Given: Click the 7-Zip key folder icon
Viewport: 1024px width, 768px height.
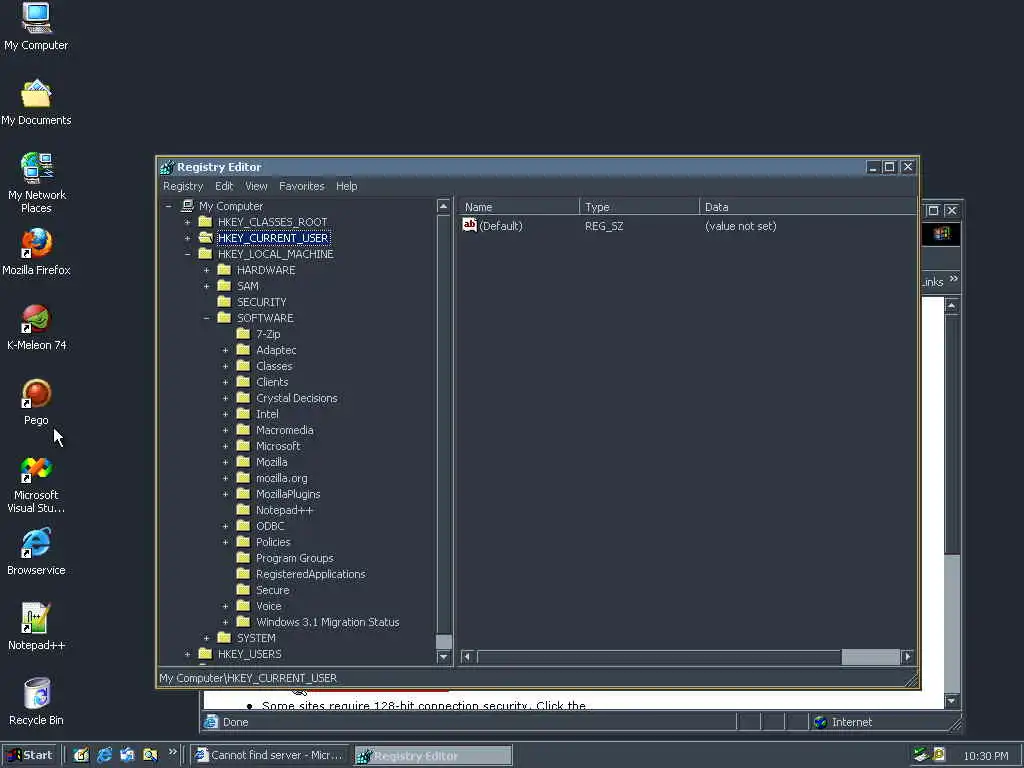Looking at the screenshot, I should pyautogui.click(x=243, y=334).
